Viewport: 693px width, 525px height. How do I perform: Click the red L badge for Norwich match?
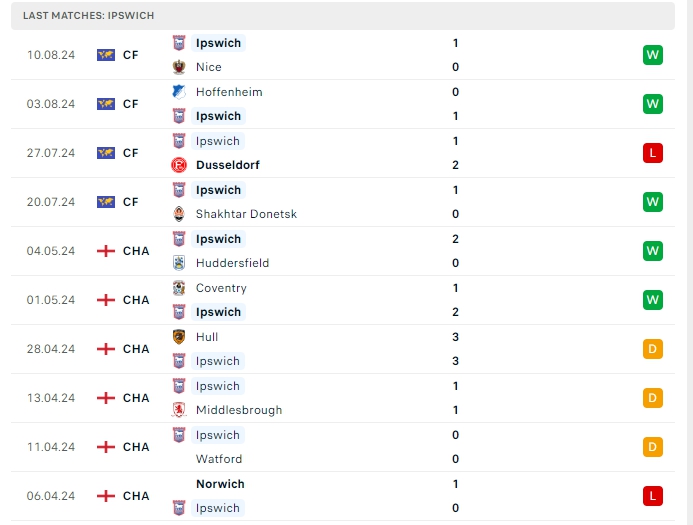(x=653, y=496)
